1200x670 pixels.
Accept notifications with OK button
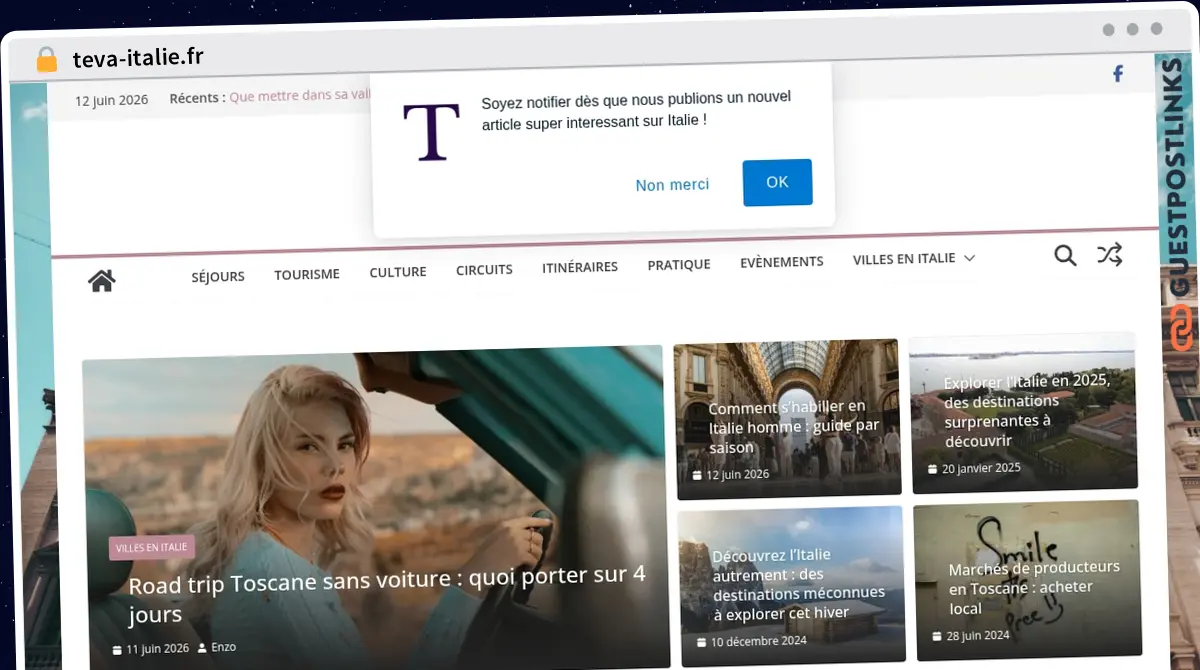click(777, 182)
